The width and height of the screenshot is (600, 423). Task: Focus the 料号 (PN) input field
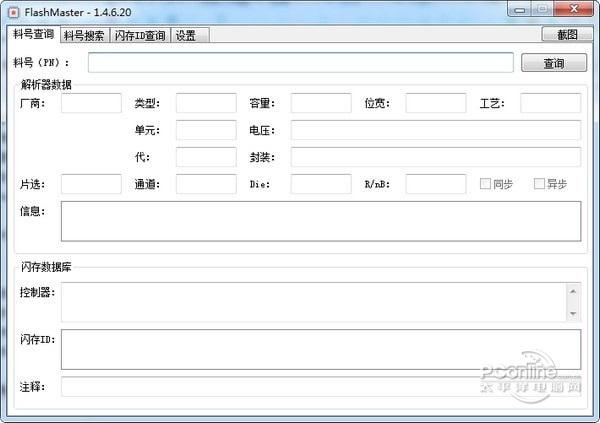click(300, 62)
